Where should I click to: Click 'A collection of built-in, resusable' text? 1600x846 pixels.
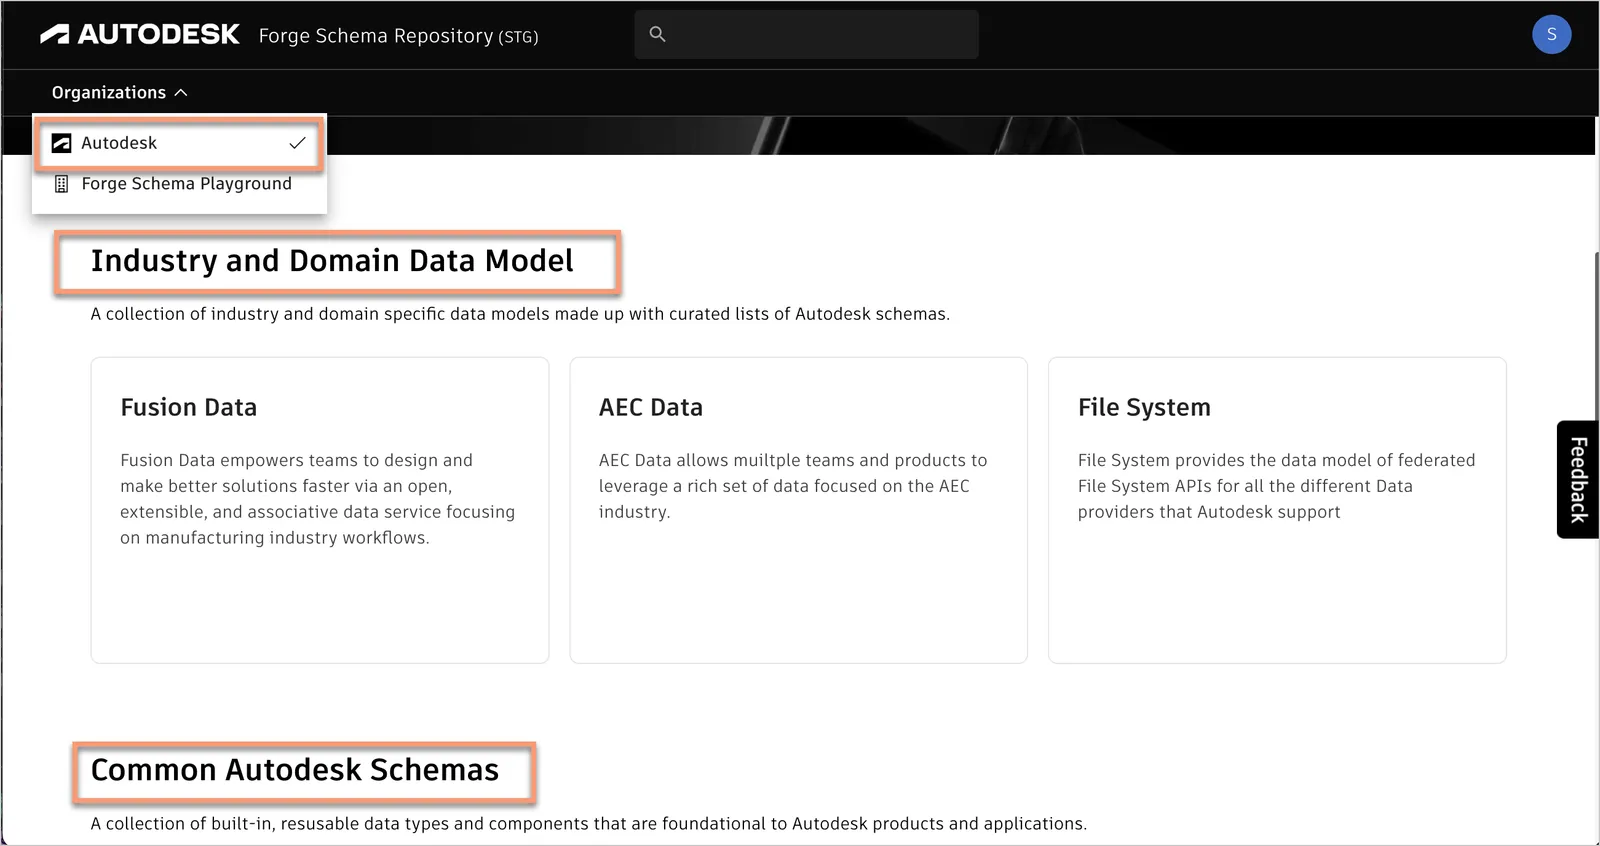(589, 824)
